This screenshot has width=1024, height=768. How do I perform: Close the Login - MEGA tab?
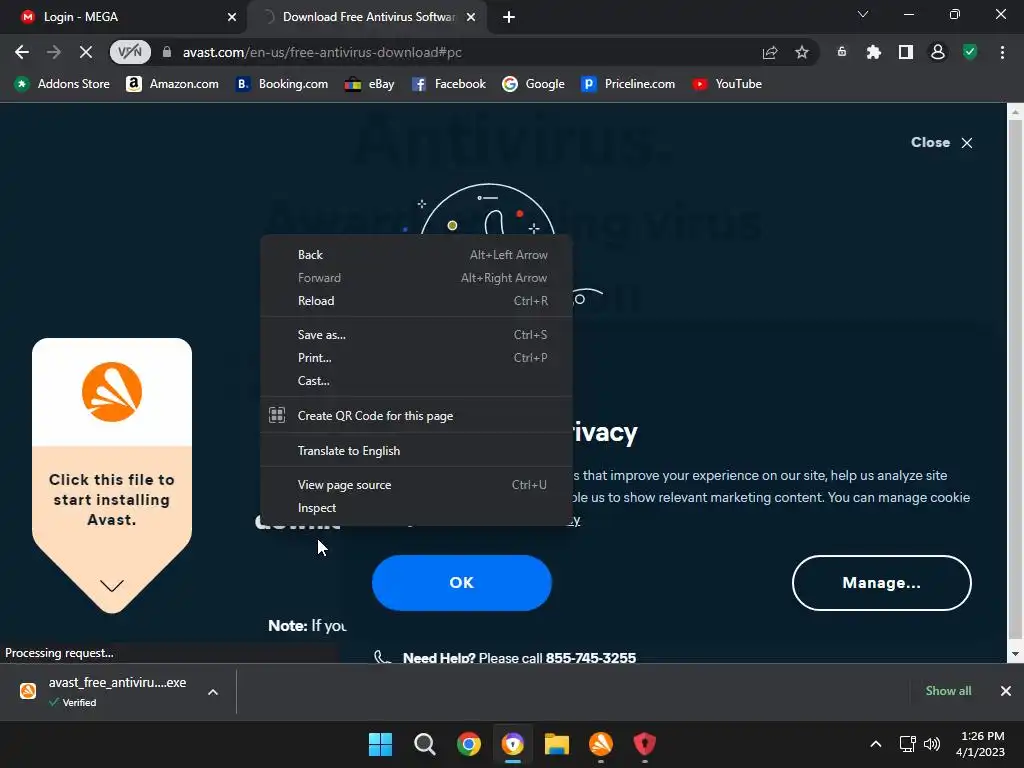pyautogui.click(x=232, y=17)
